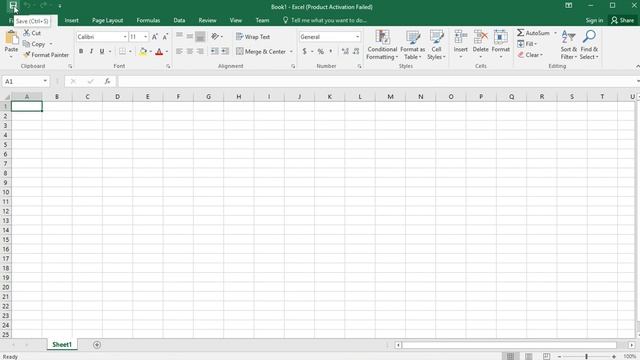Viewport: 640px width, 360px height.
Task: Click the Copy icon
Action: [x=27, y=44]
